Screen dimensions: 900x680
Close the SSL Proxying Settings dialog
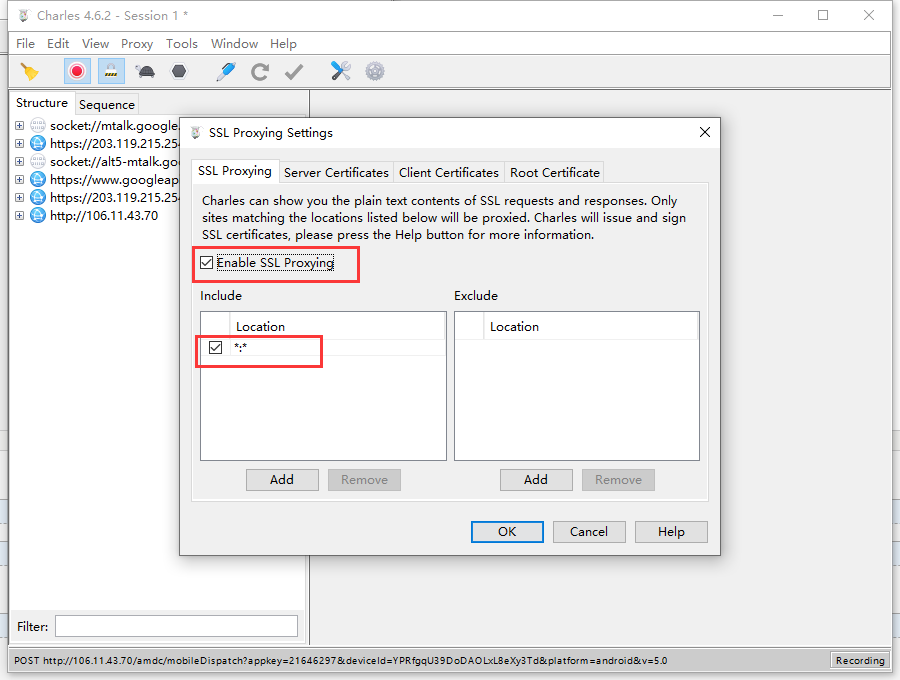pos(705,133)
